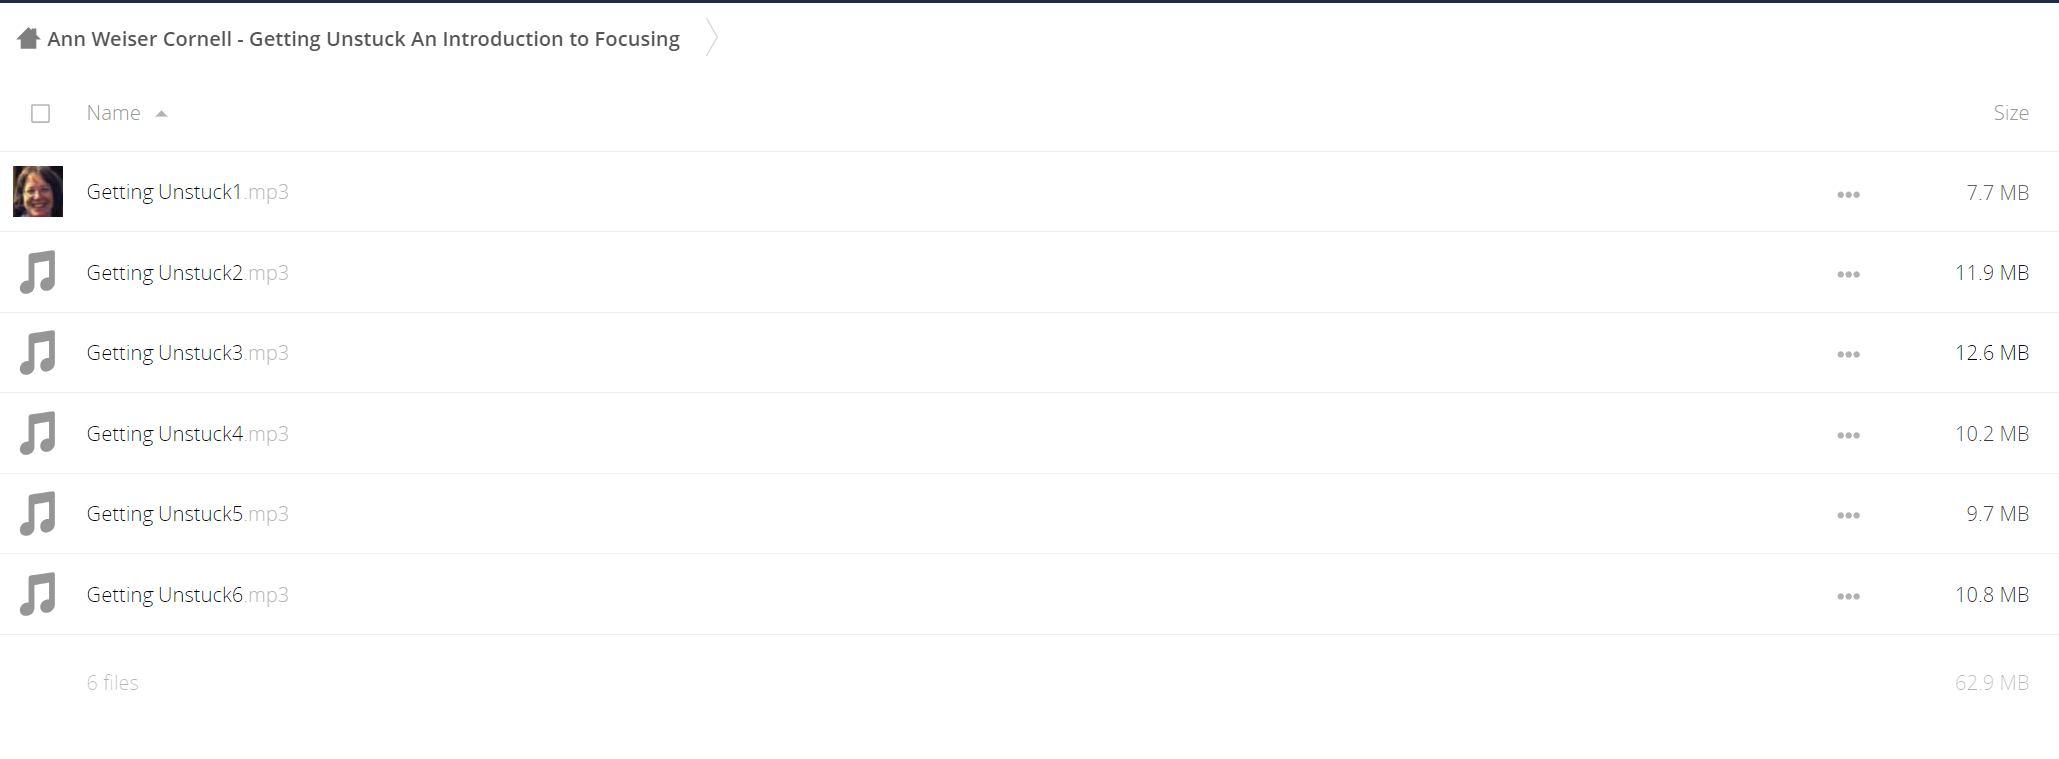Click the home icon in breadcrumb
The width and height of the screenshot is (2059, 759).
[28, 38]
